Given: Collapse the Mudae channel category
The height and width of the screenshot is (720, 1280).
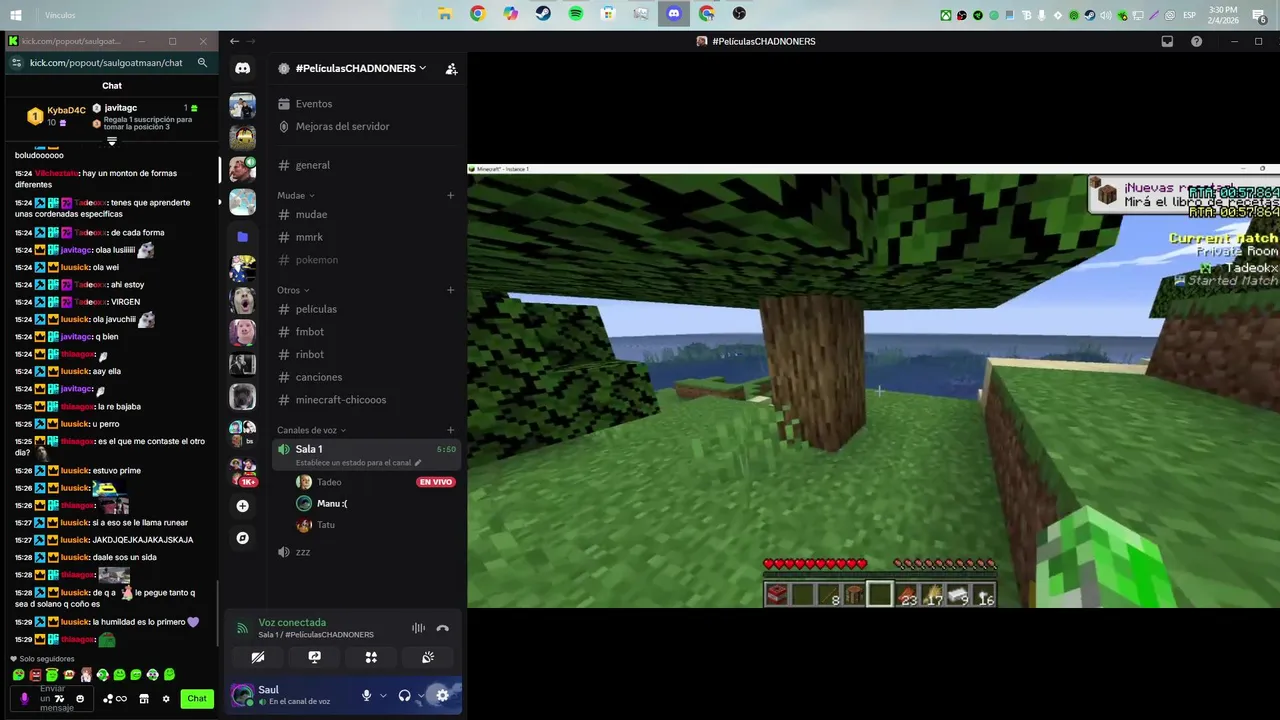Looking at the screenshot, I should pyautogui.click(x=296, y=196).
